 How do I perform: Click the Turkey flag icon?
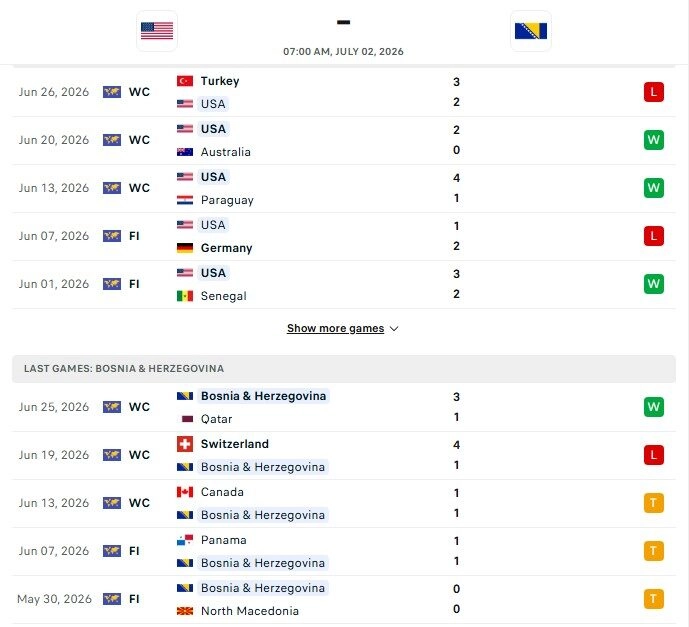click(x=185, y=81)
